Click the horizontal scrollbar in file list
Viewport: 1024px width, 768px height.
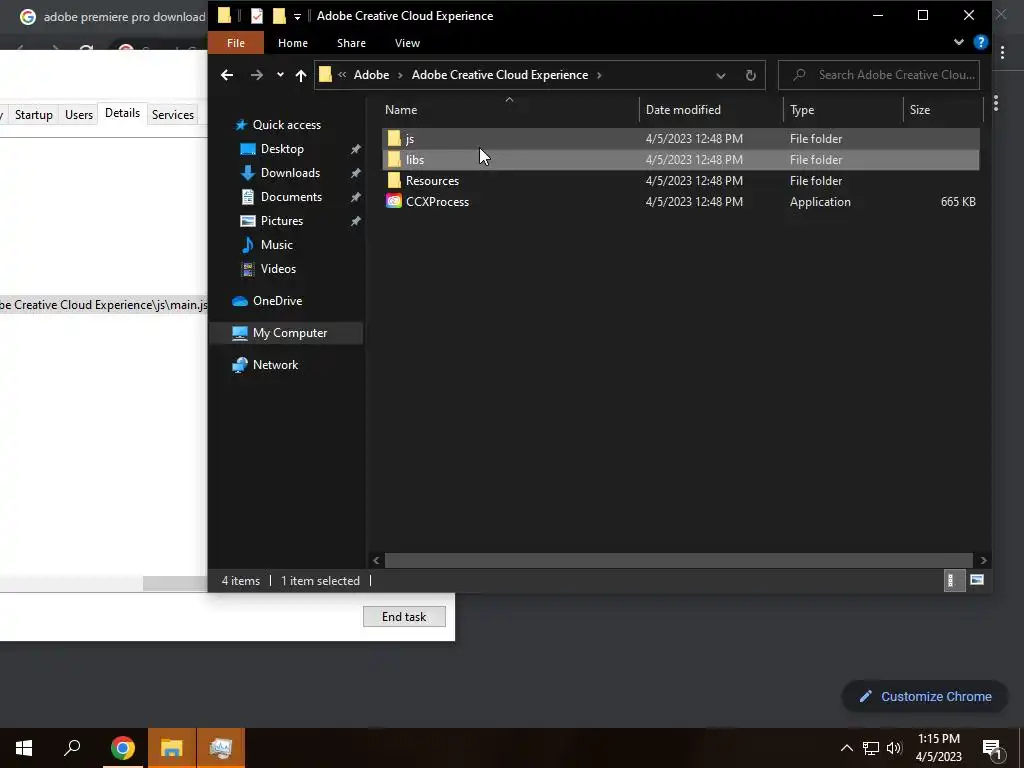(x=679, y=560)
